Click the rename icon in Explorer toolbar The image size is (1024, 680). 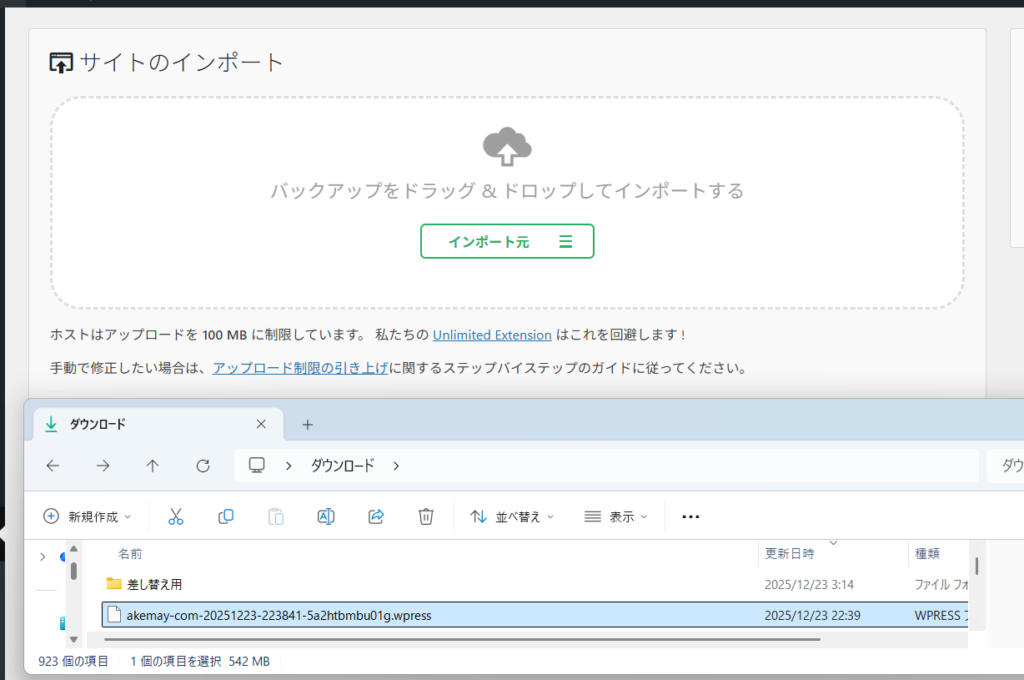coord(326,516)
